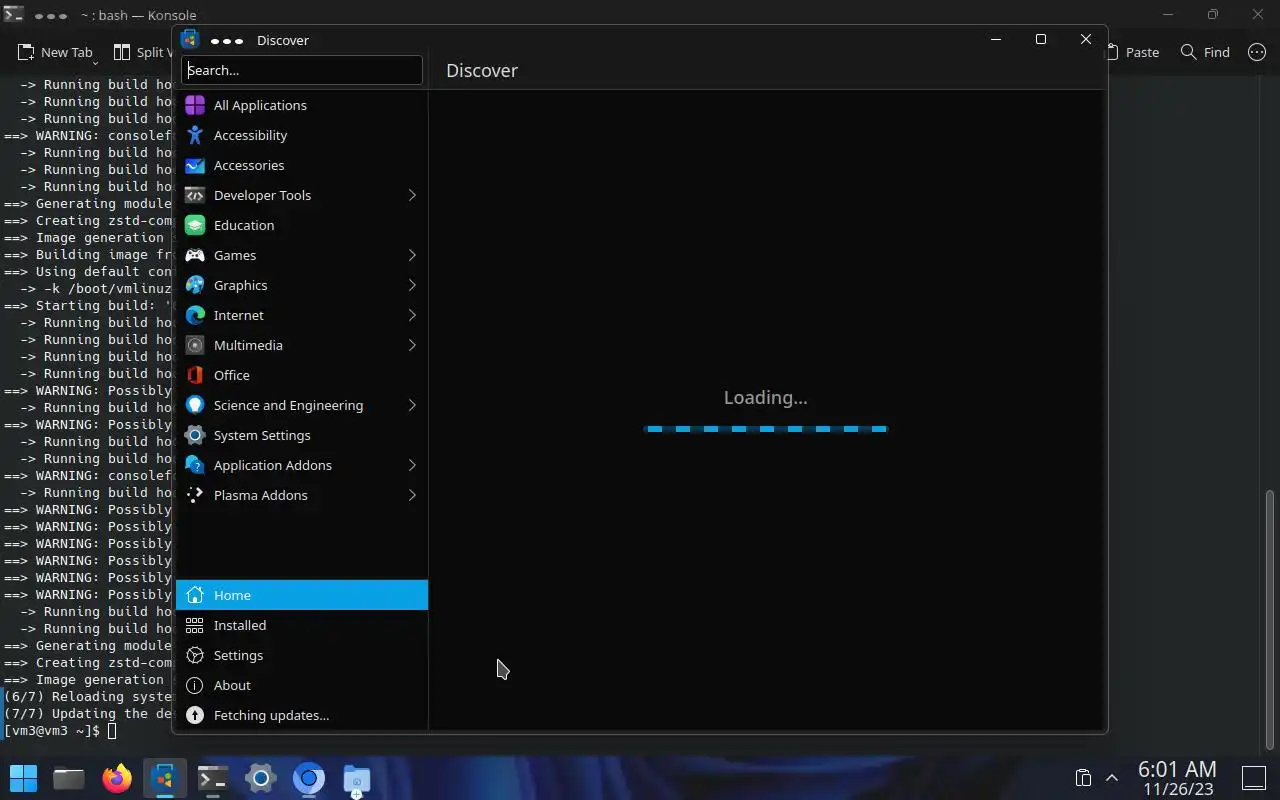Expand the Graphics subcategories arrow
Image resolution: width=1280 pixels, height=800 pixels.
pos(412,285)
